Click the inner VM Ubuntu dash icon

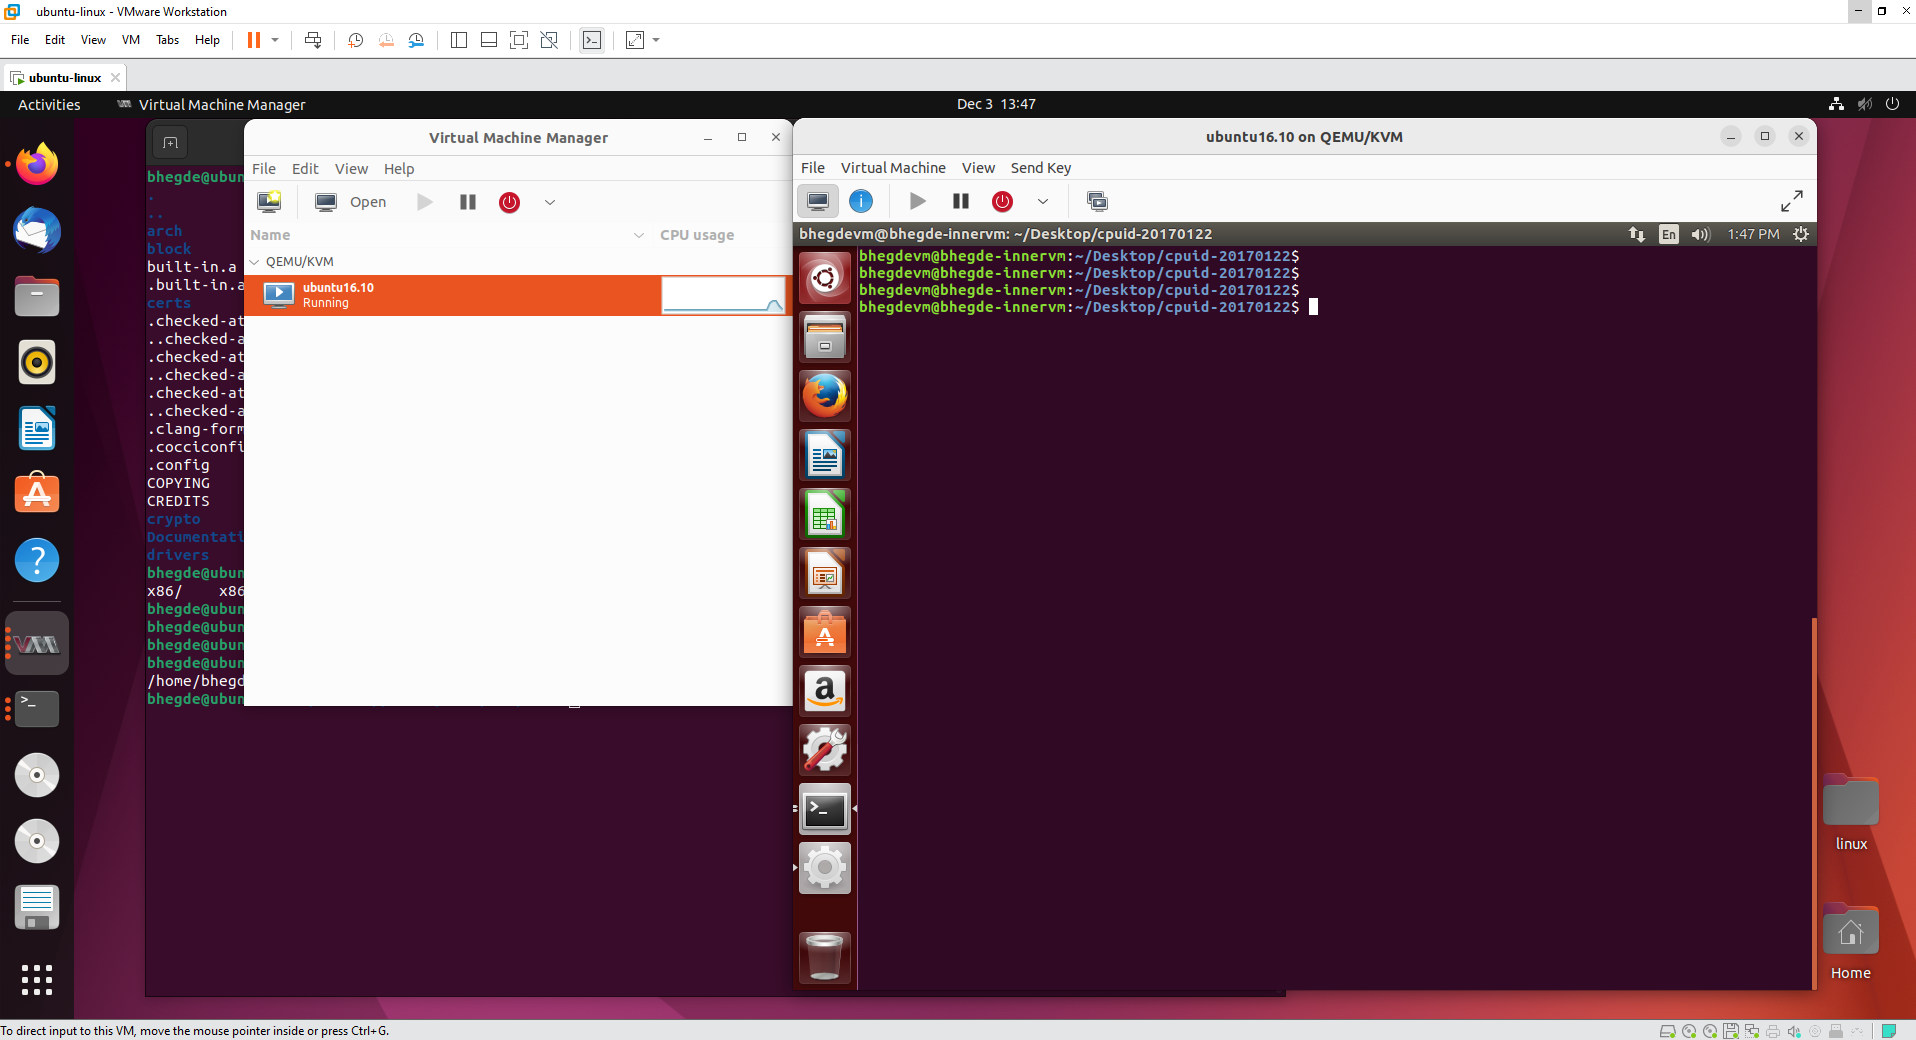(x=825, y=277)
